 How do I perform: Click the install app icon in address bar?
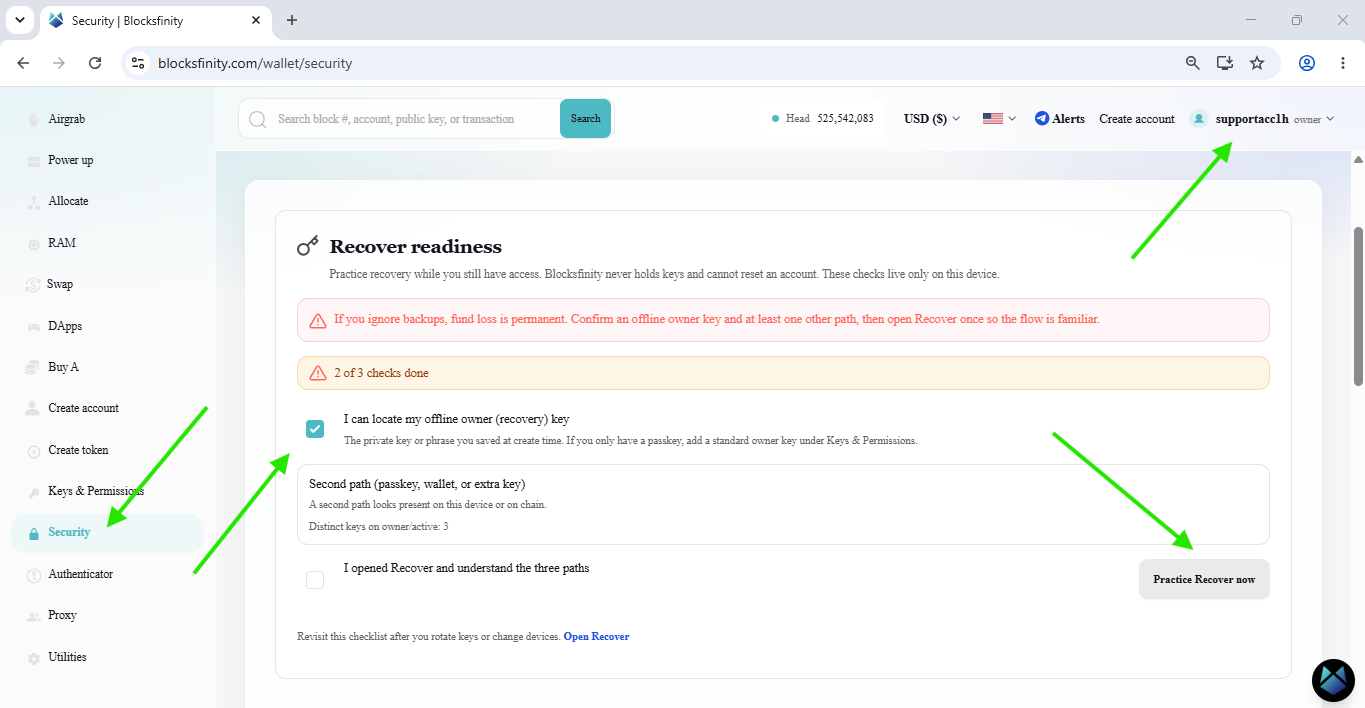(x=1224, y=63)
